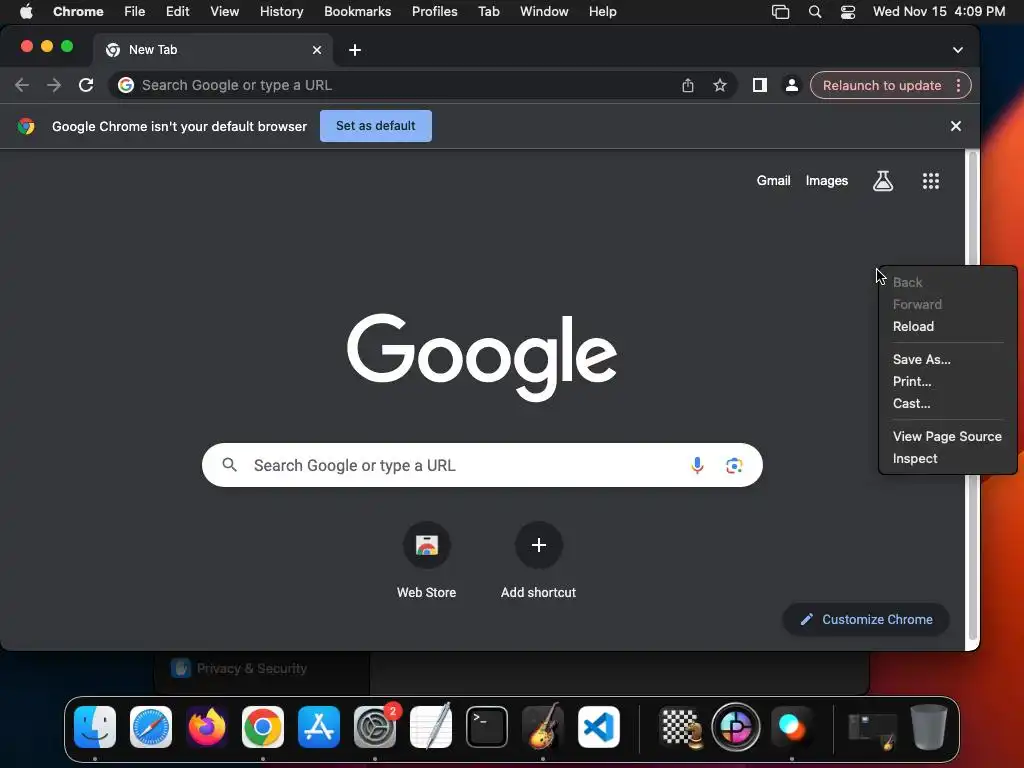Open Chrome three-dot menu
Image resolution: width=1024 pixels, height=768 pixels.
pyautogui.click(x=958, y=86)
